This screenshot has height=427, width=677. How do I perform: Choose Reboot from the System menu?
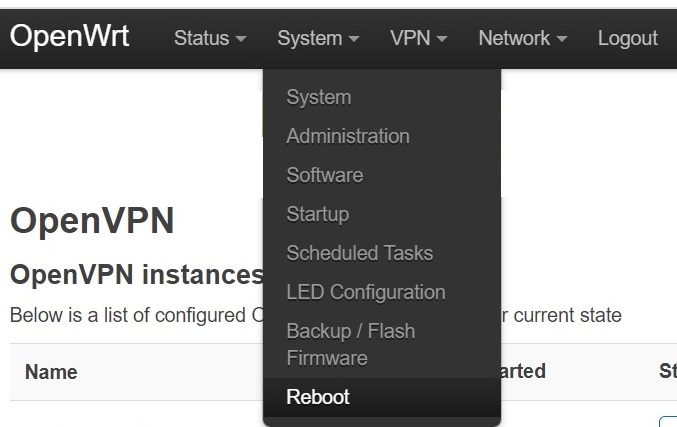[x=317, y=397]
